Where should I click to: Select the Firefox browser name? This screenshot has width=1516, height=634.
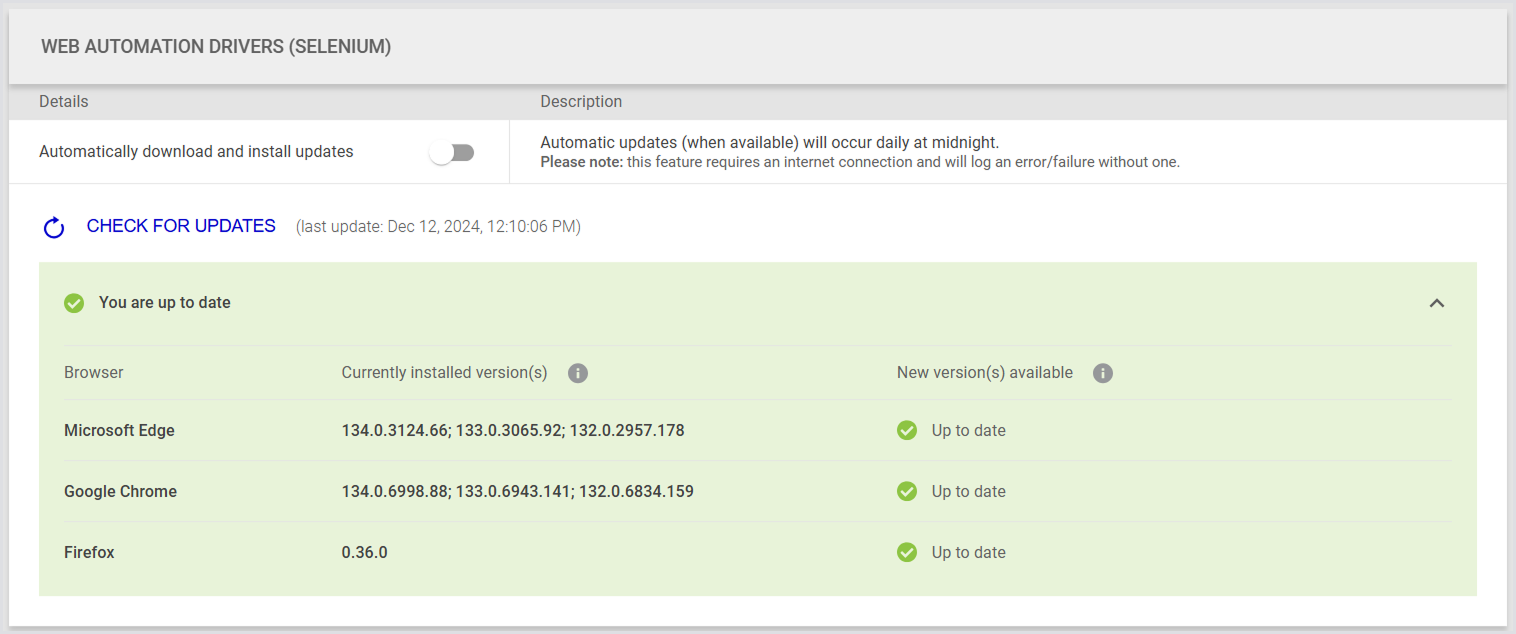(89, 553)
